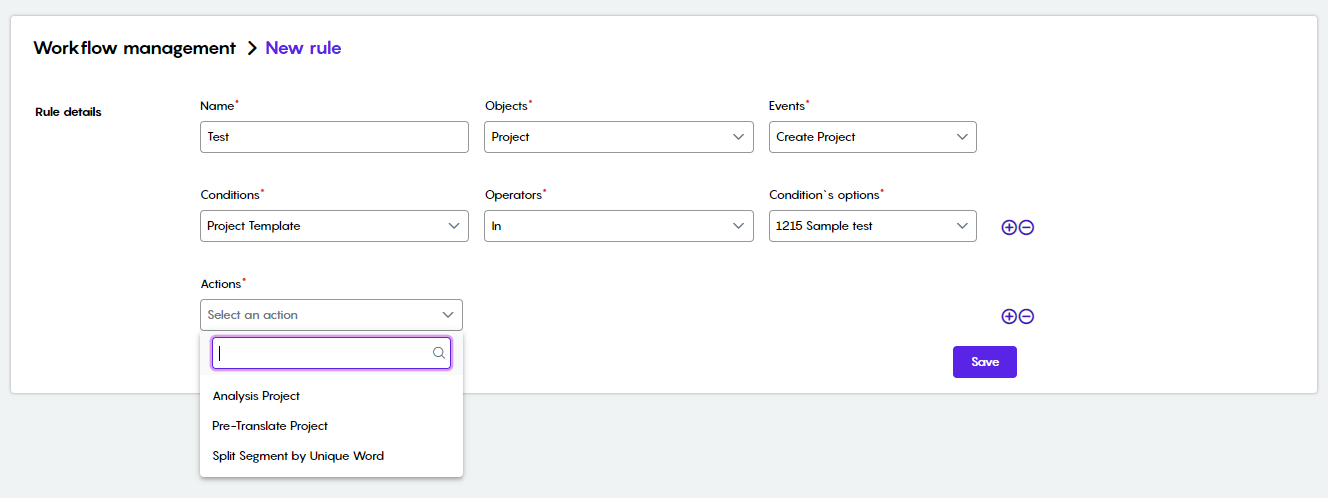Open the Objects dropdown showing Project
1328x498 pixels.
point(619,137)
